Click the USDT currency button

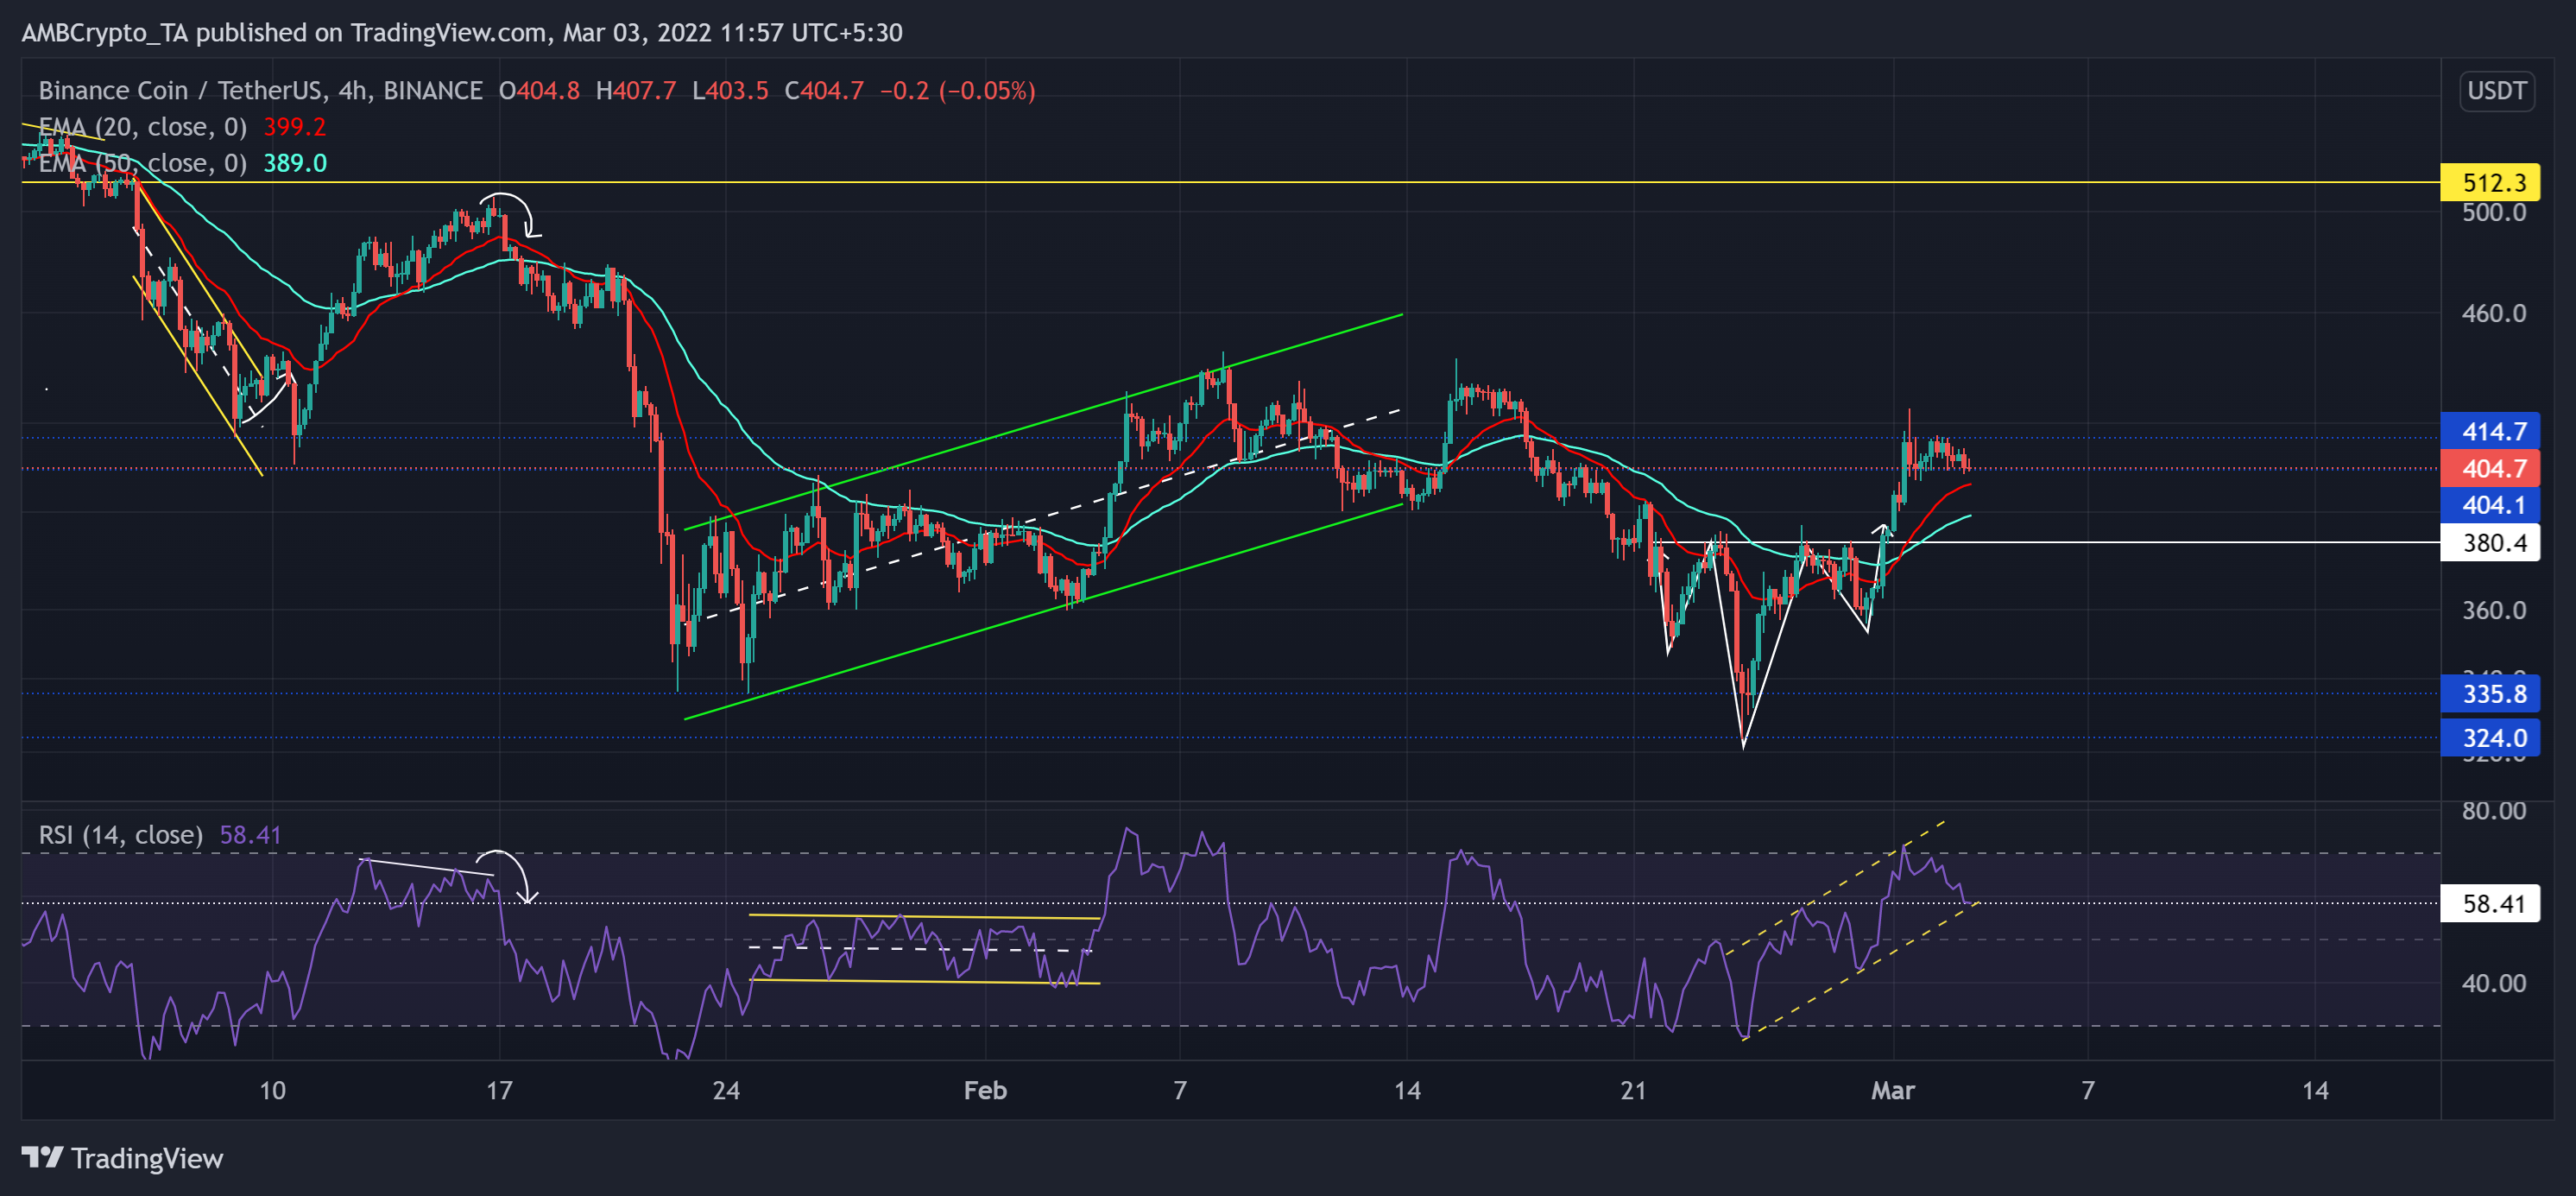tap(2496, 91)
